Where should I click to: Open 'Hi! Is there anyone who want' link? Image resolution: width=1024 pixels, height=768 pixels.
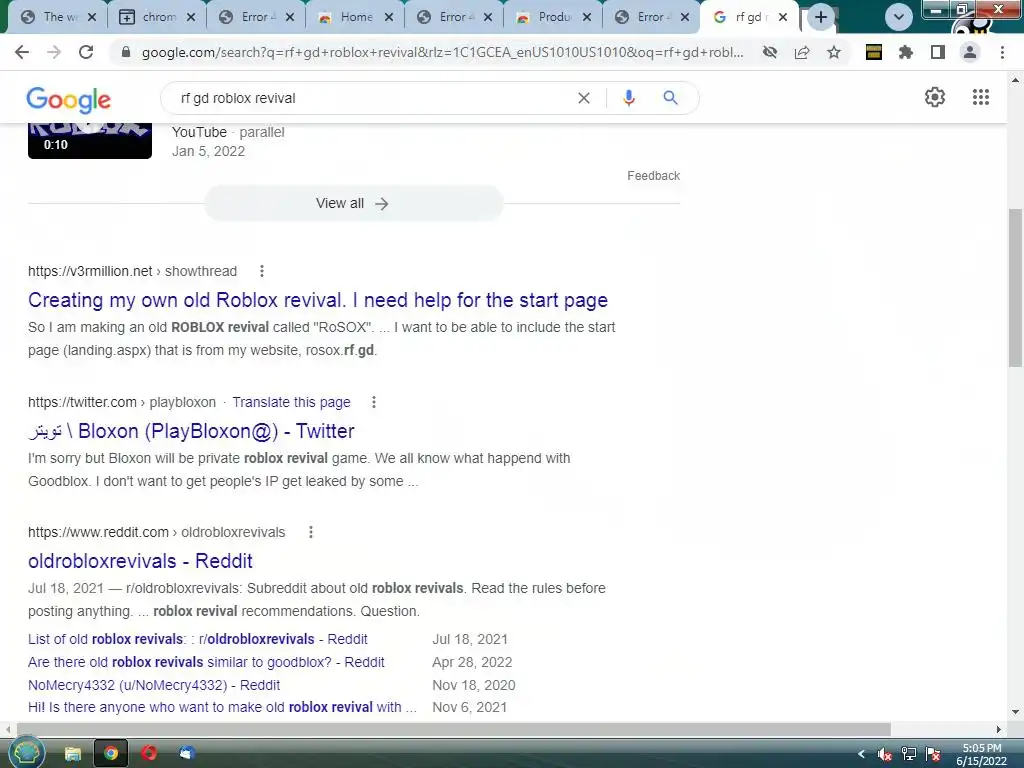pyautogui.click(x=222, y=707)
